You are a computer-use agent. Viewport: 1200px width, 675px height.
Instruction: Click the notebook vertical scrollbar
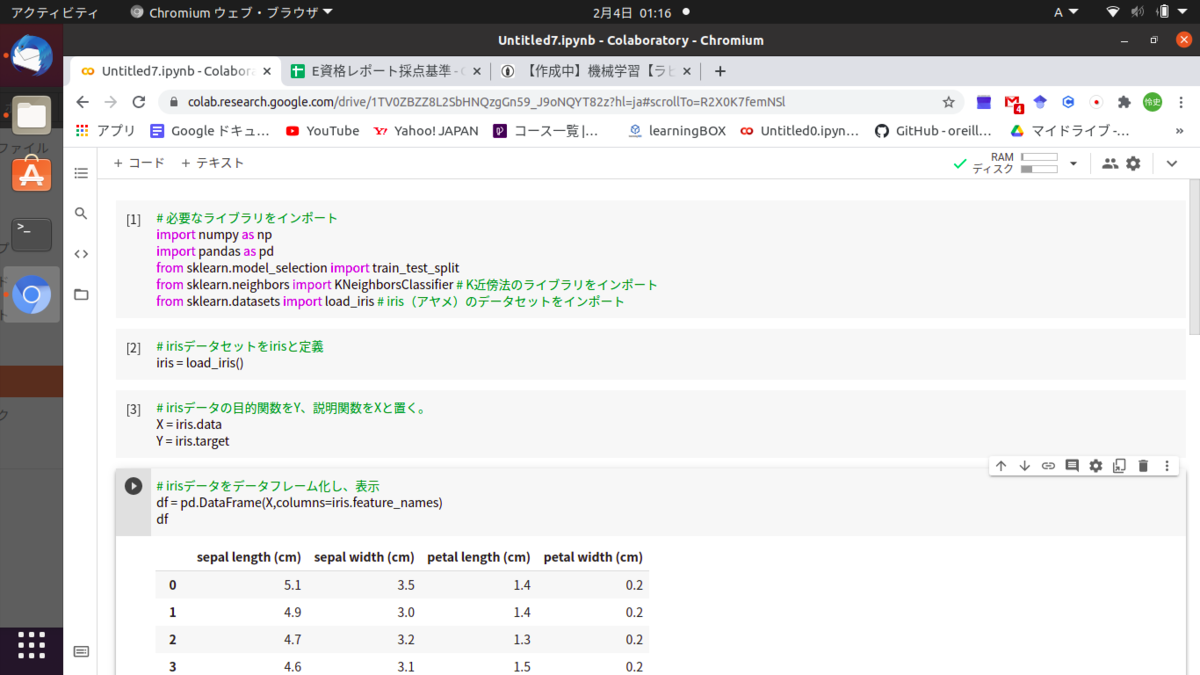1193,258
